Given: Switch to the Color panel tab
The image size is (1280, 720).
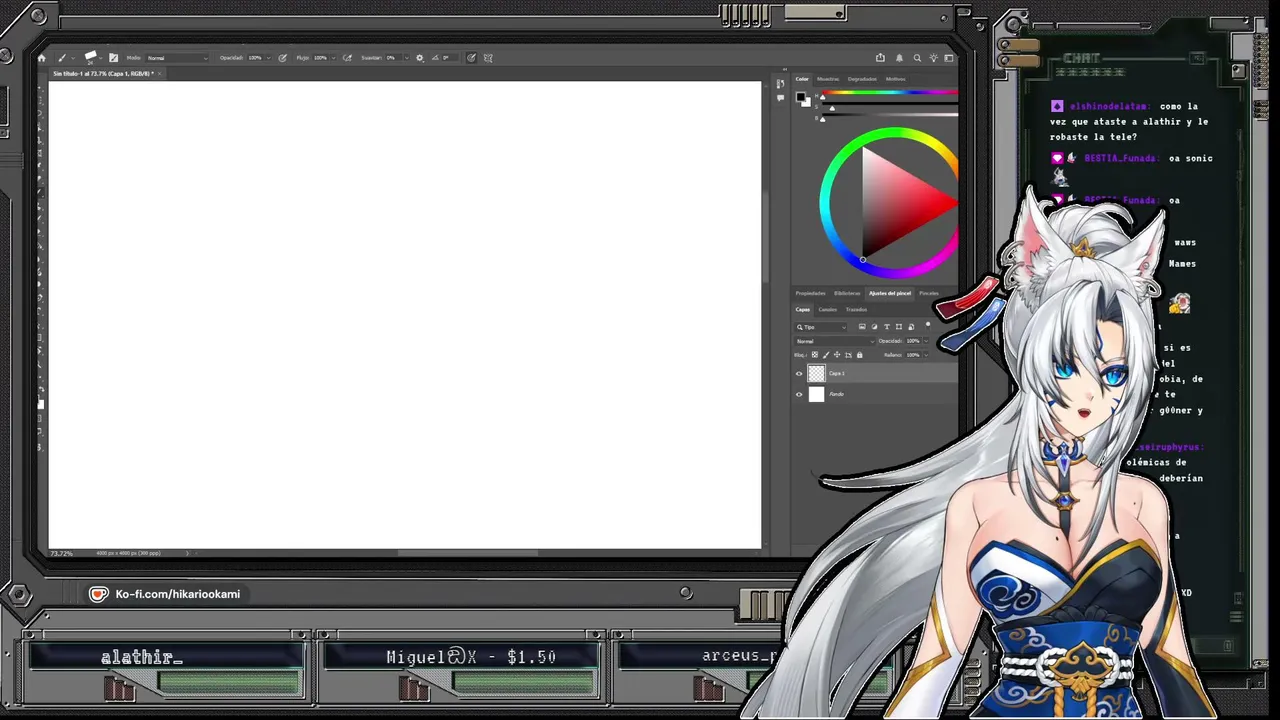Looking at the screenshot, I should (x=802, y=79).
